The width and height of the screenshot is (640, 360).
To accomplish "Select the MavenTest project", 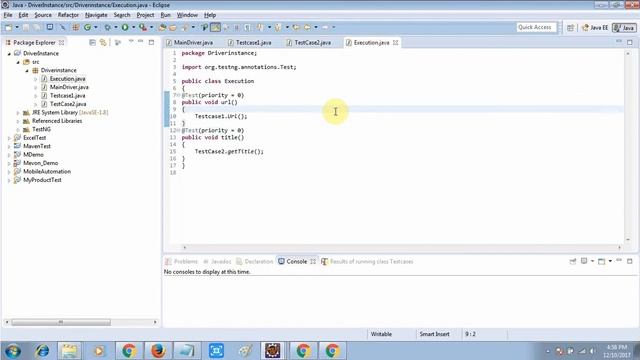I will [x=37, y=146].
